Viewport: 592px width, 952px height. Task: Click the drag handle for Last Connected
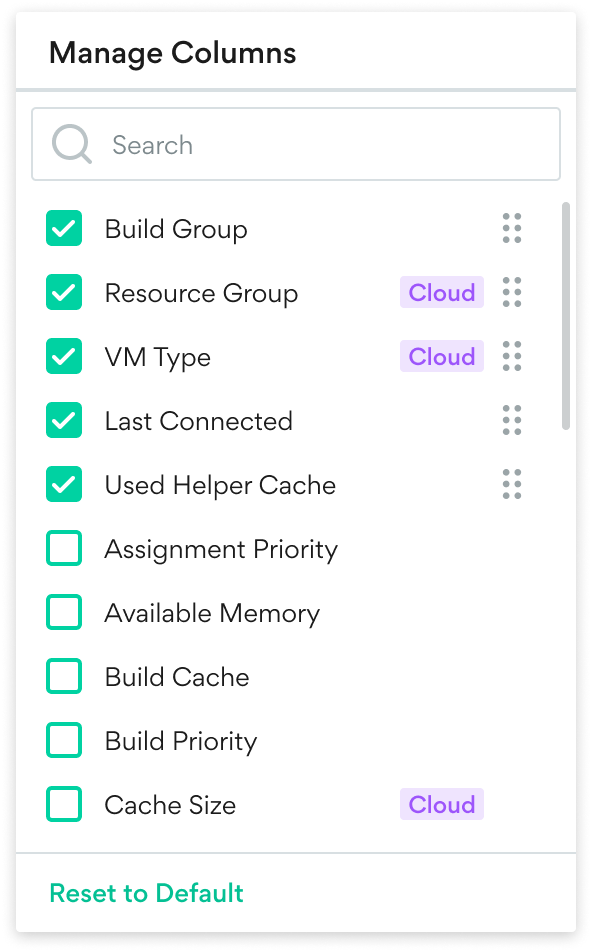coord(512,420)
